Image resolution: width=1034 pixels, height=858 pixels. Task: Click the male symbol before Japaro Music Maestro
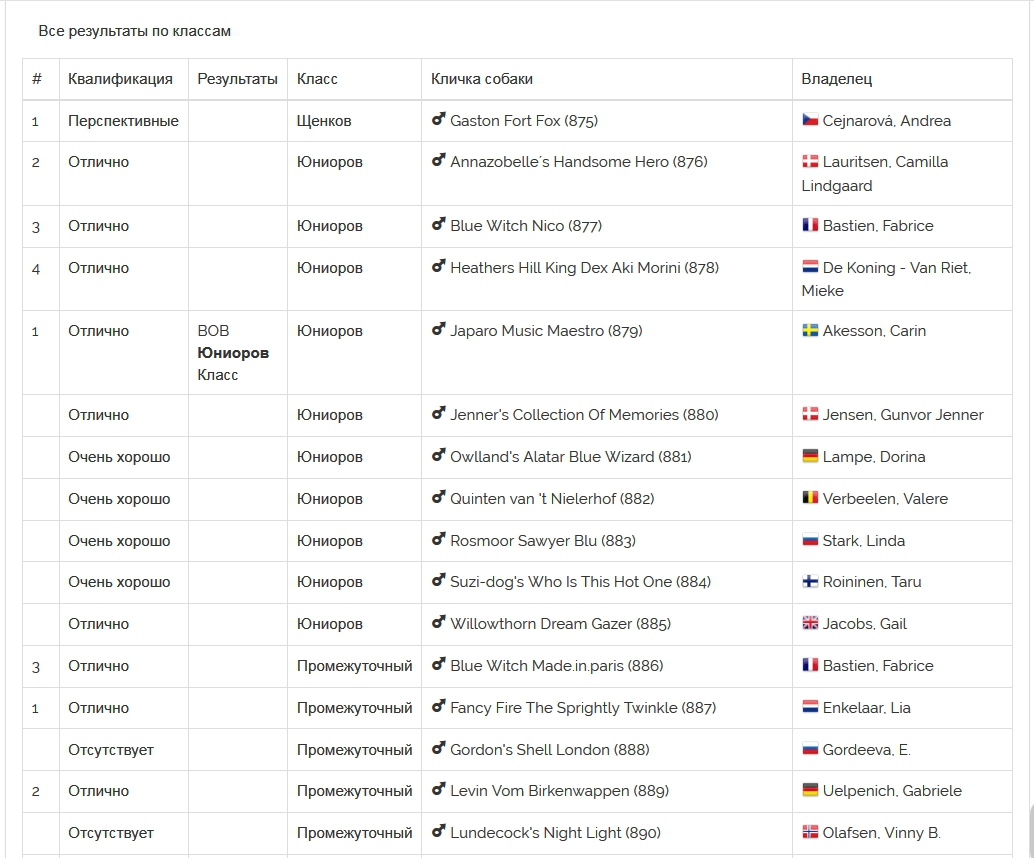tap(439, 328)
